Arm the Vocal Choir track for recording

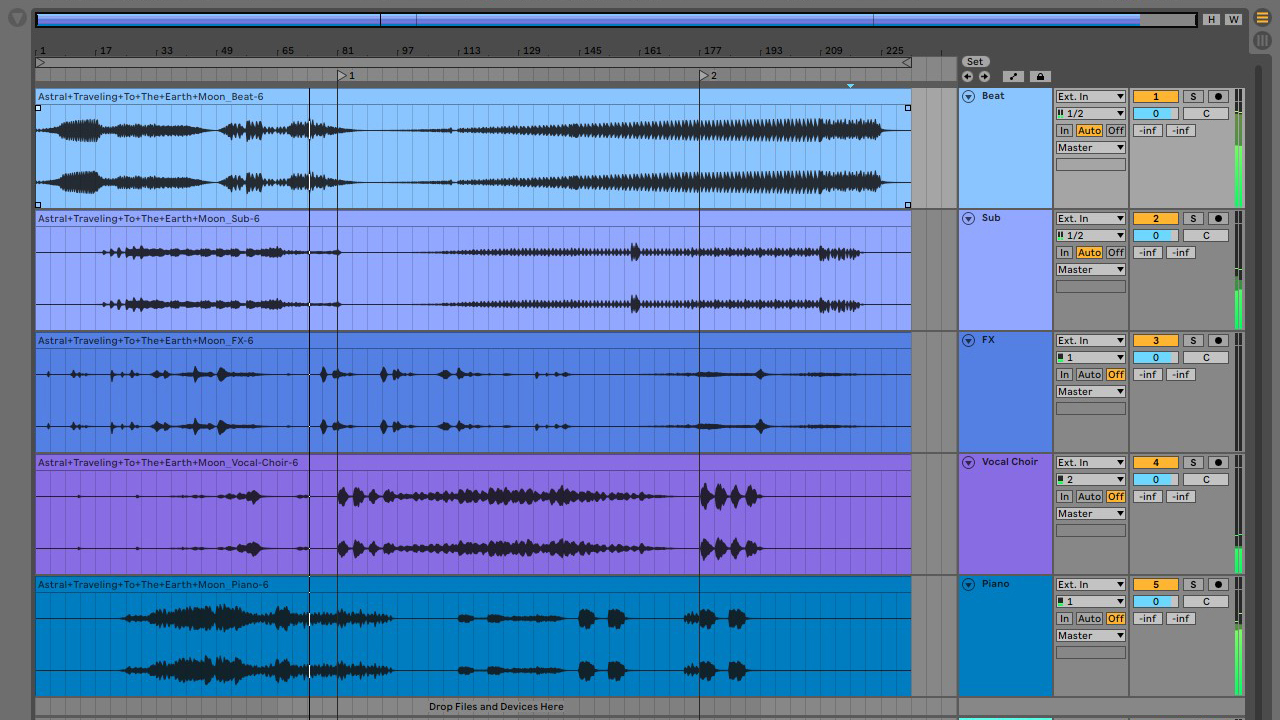[1218, 463]
